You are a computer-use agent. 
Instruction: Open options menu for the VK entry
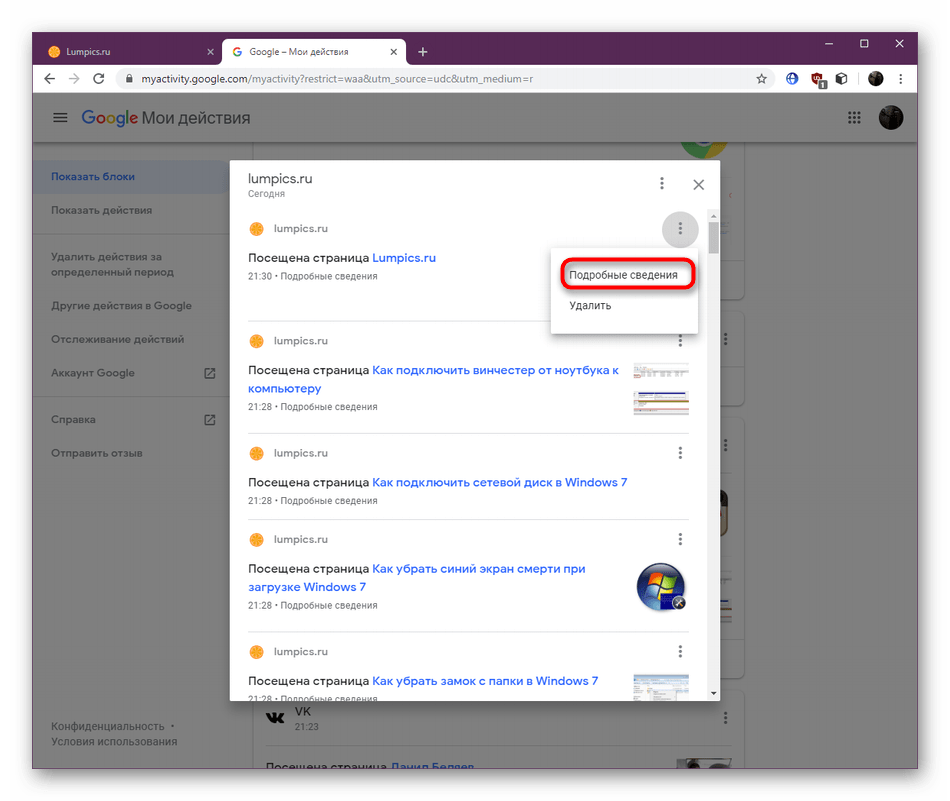click(x=725, y=718)
